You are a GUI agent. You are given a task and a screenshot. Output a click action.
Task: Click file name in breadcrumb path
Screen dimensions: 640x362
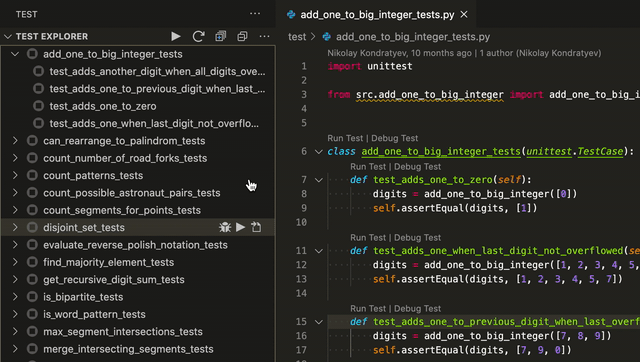pos(413,37)
